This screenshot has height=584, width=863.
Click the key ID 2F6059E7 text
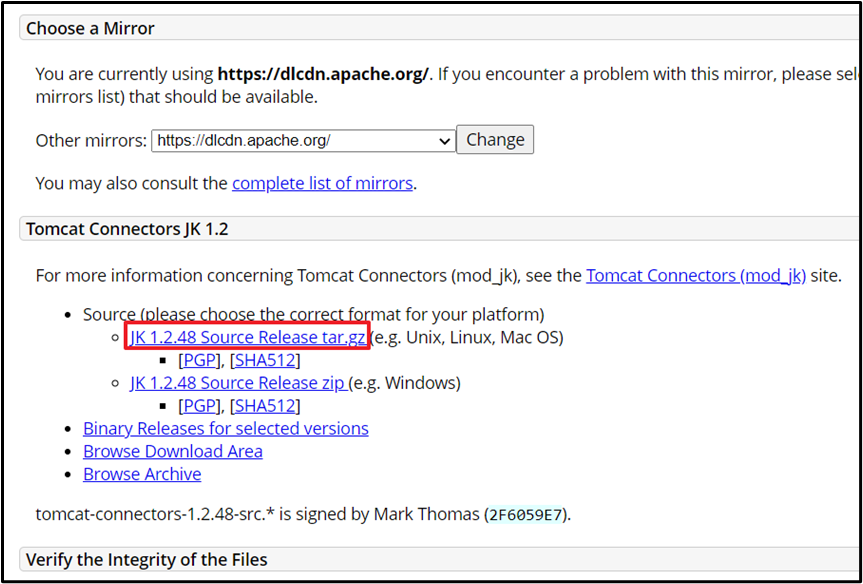[525, 516]
